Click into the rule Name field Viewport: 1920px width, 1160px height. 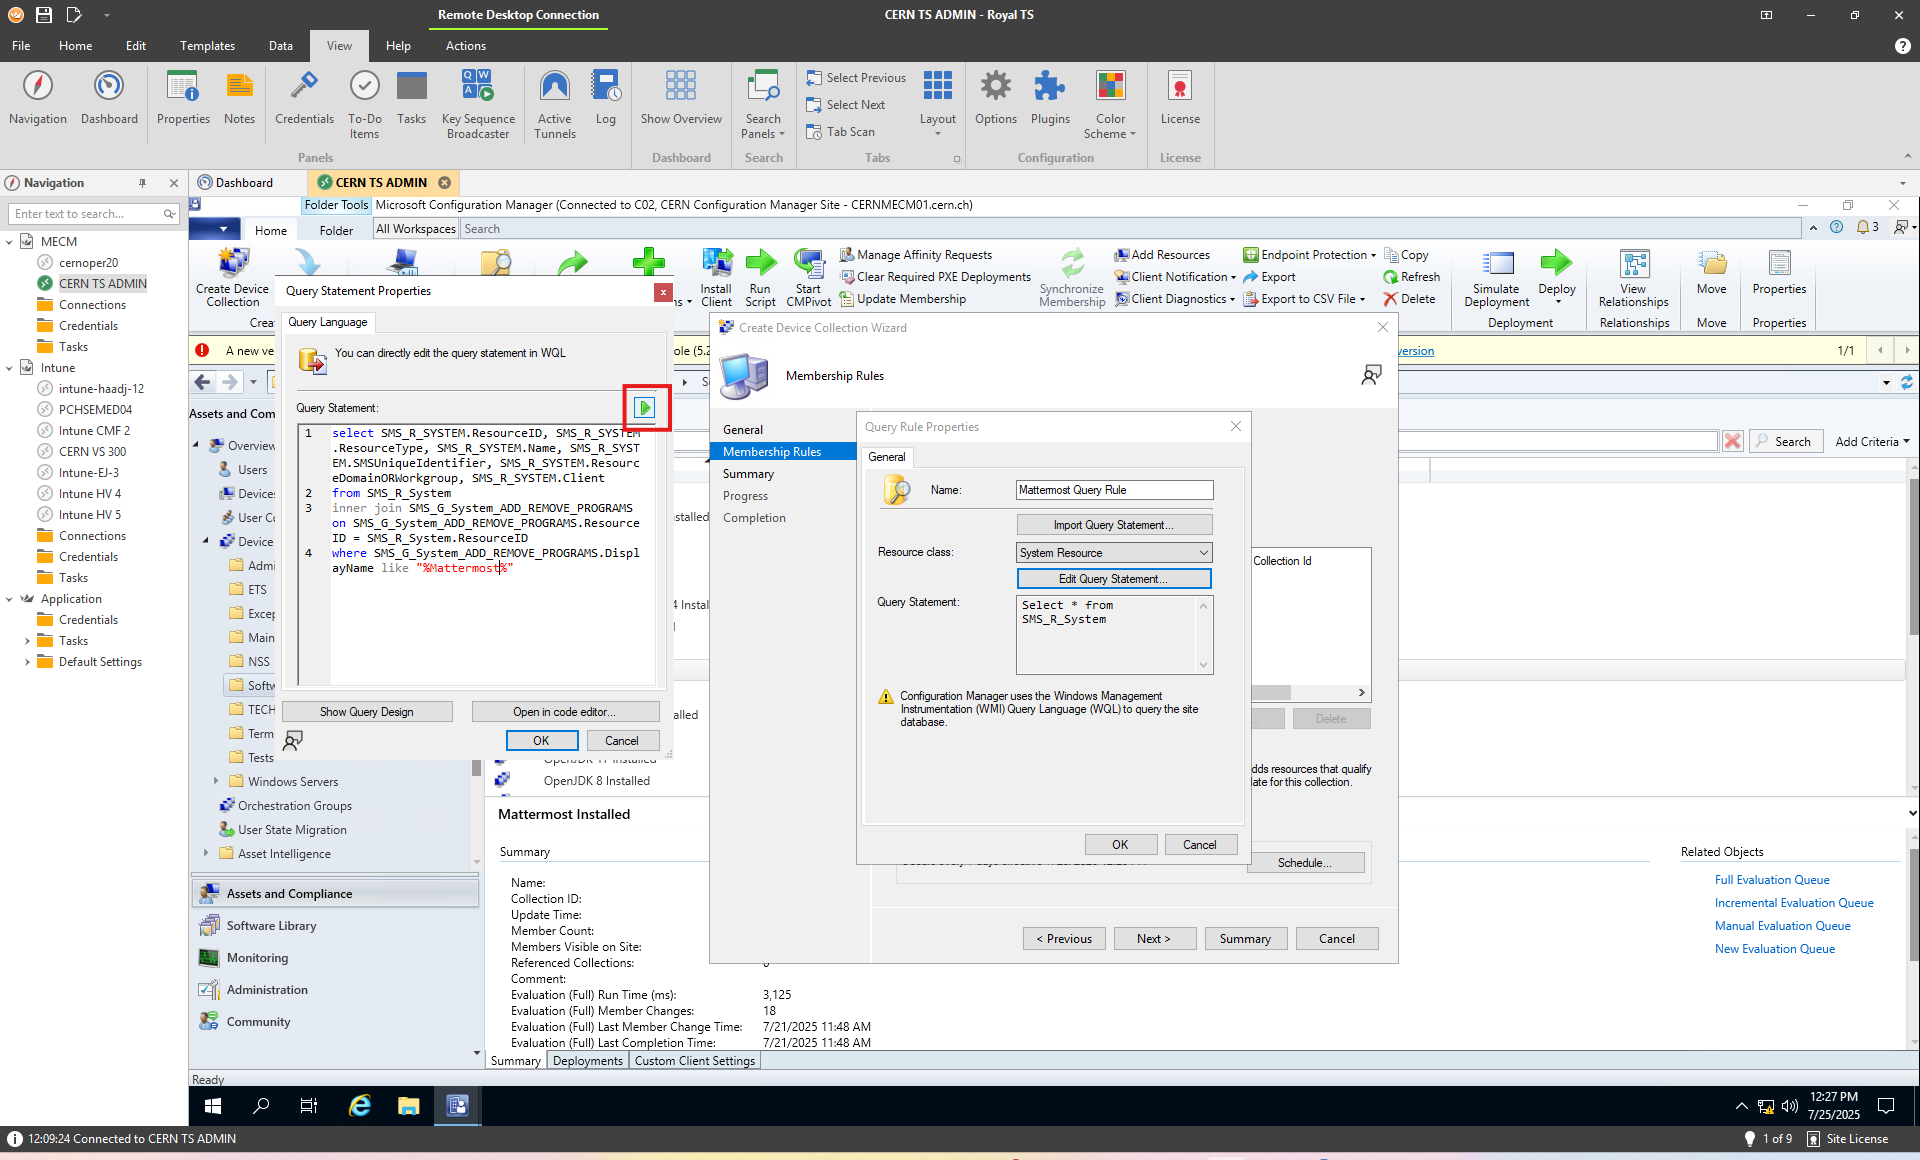[1113, 490]
